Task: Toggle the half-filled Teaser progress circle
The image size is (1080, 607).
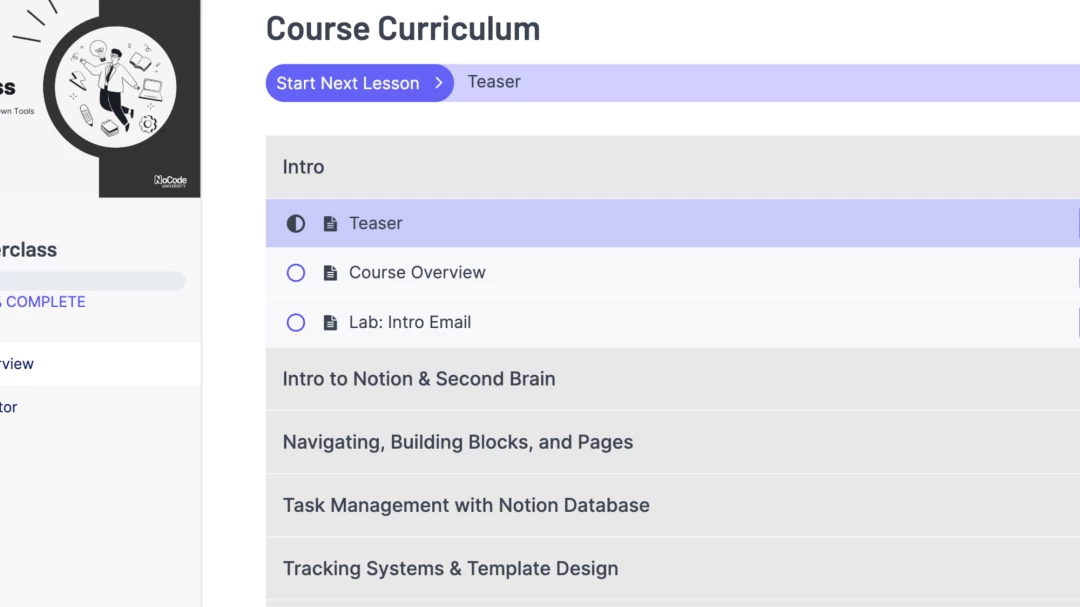Action: (296, 224)
